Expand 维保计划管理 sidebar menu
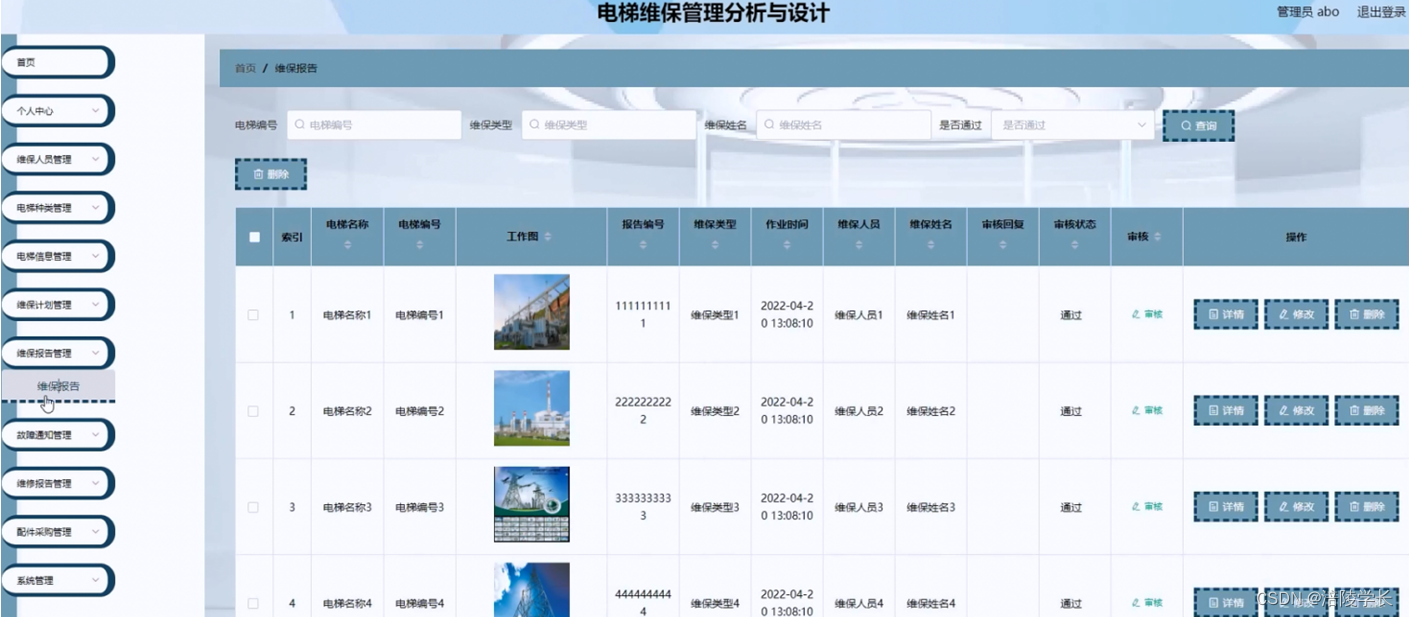This screenshot has width=1409, height=617. tap(57, 305)
